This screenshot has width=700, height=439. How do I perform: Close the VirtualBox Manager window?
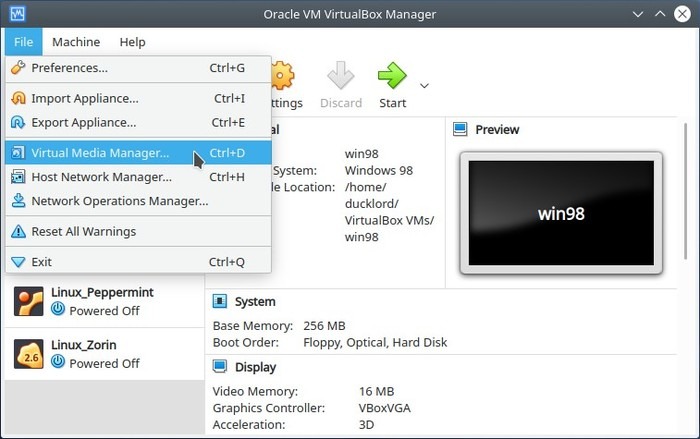[682, 14]
